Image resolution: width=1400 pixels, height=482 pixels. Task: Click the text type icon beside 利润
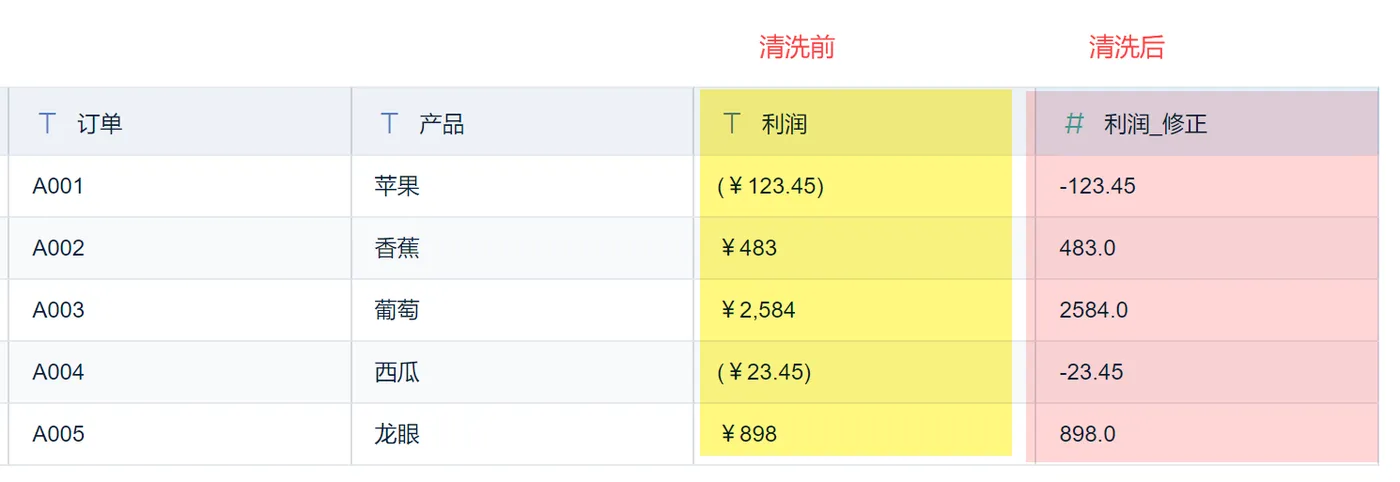tap(733, 124)
